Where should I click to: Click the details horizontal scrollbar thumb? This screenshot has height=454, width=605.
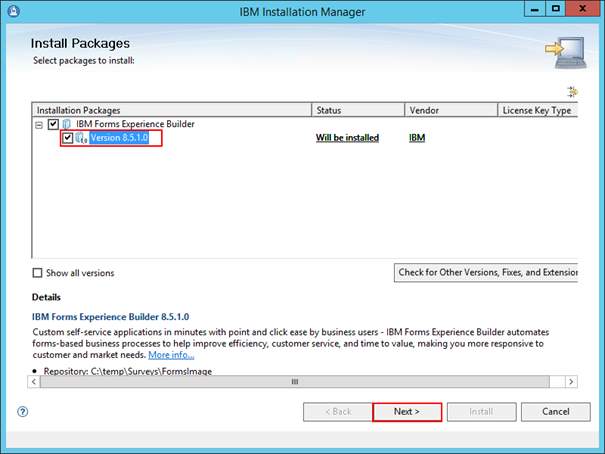click(295, 382)
